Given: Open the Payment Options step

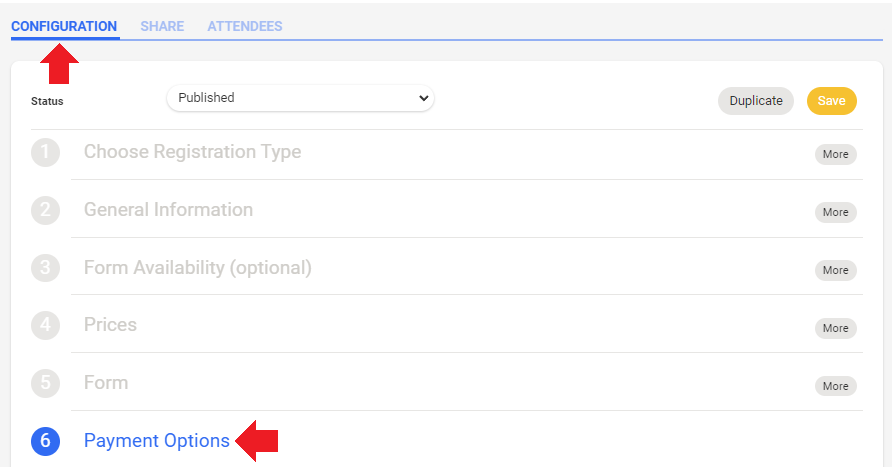Looking at the screenshot, I should [x=157, y=441].
